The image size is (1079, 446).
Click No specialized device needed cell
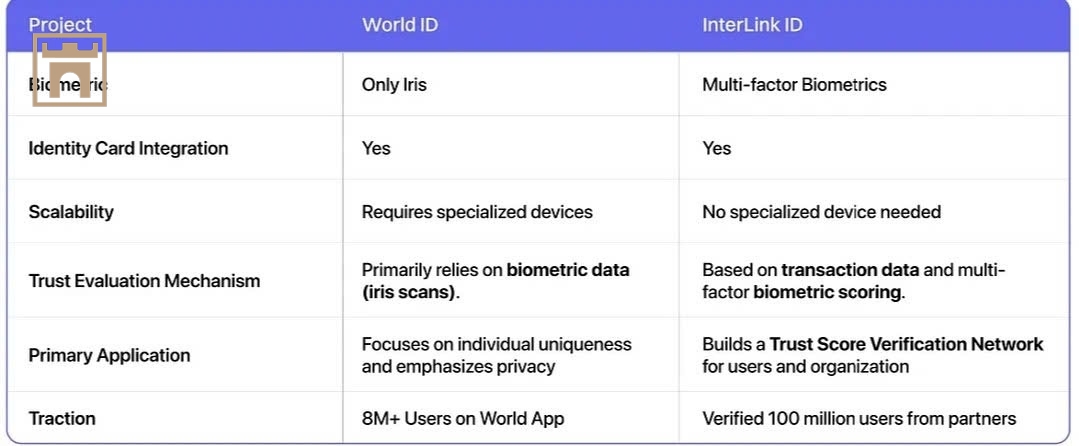tap(822, 212)
